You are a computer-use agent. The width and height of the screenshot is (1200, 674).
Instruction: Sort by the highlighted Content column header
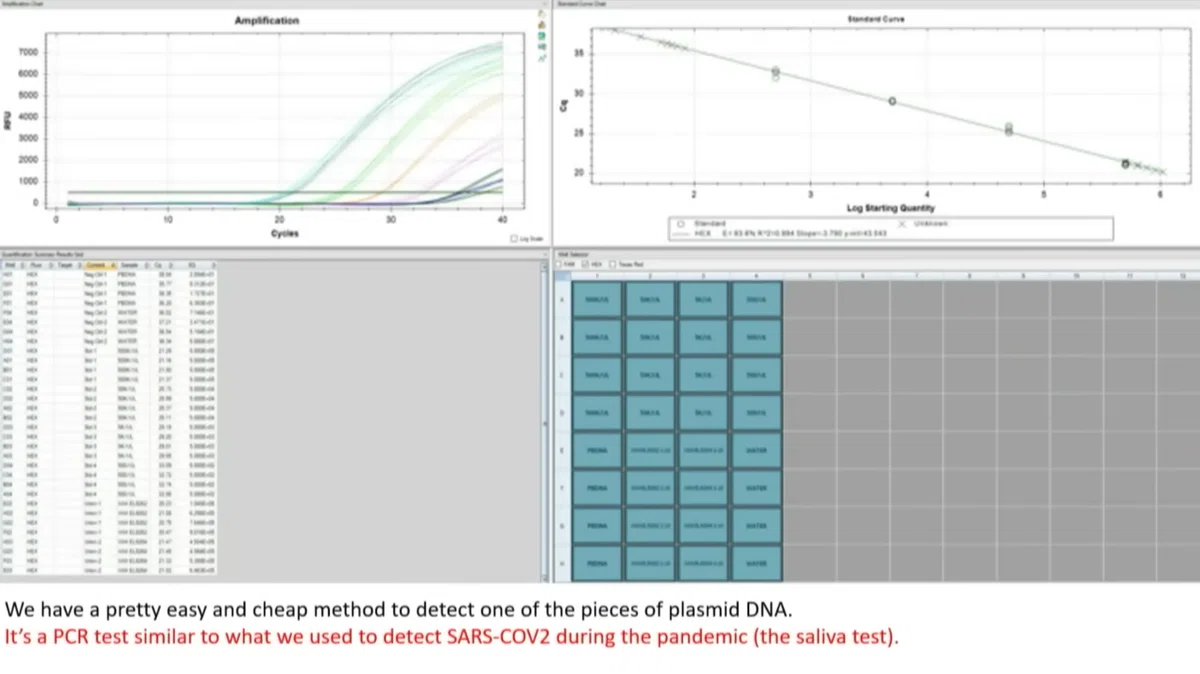100,265
